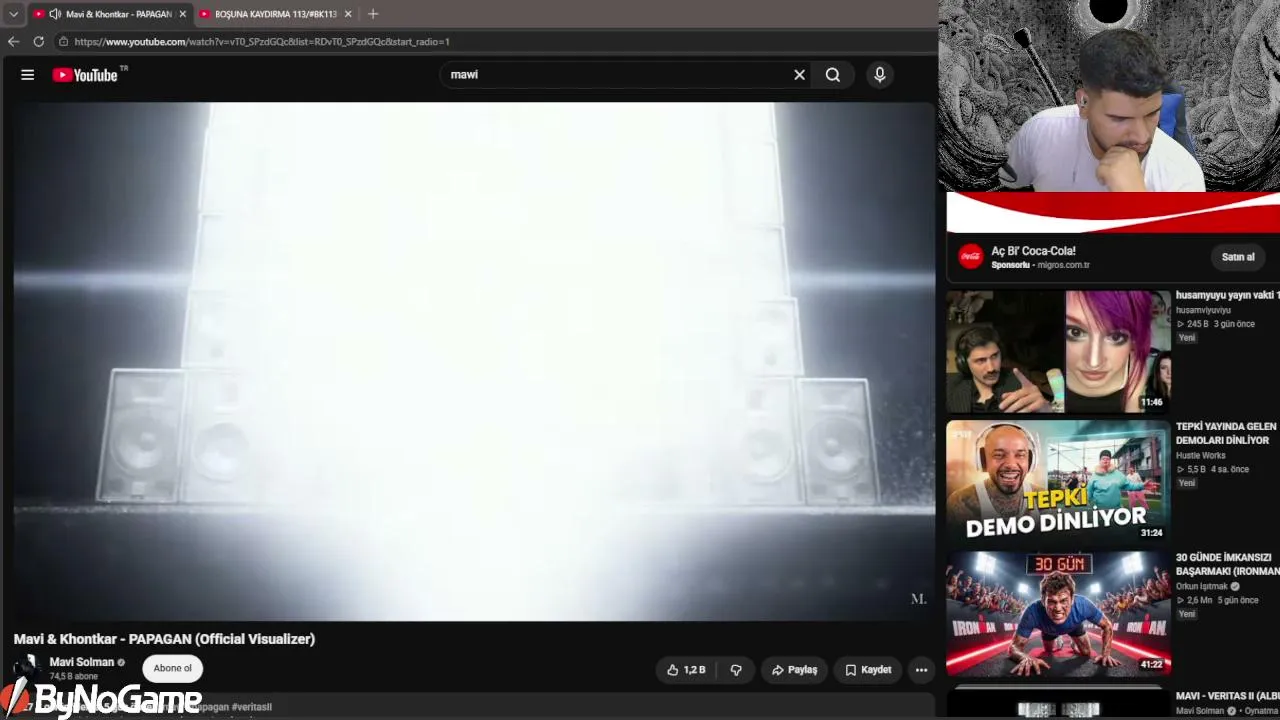This screenshot has width=1280, height=720.
Task: Start voice search with microphone icon
Action: tap(880, 75)
